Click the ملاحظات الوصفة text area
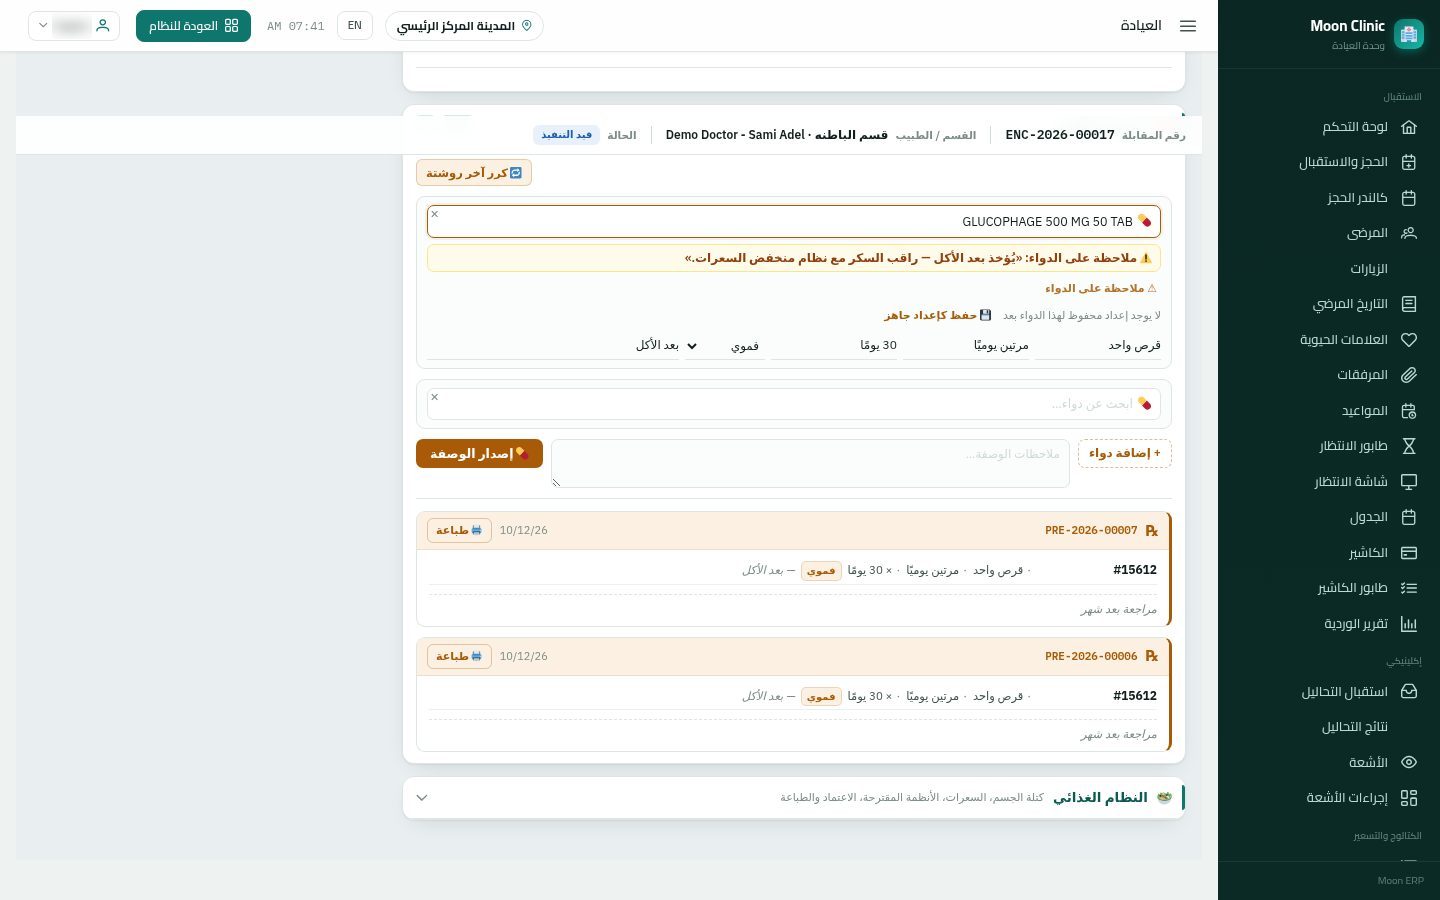1440x900 pixels. pos(810,464)
